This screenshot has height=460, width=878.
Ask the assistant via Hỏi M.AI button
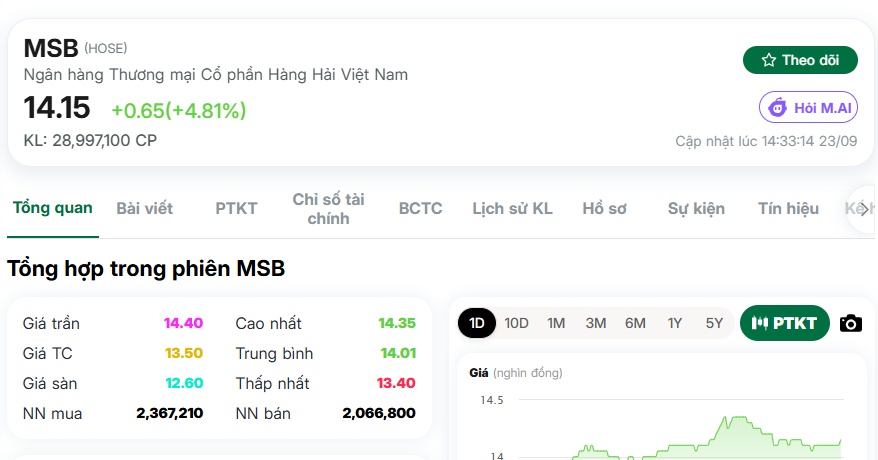(x=808, y=107)
